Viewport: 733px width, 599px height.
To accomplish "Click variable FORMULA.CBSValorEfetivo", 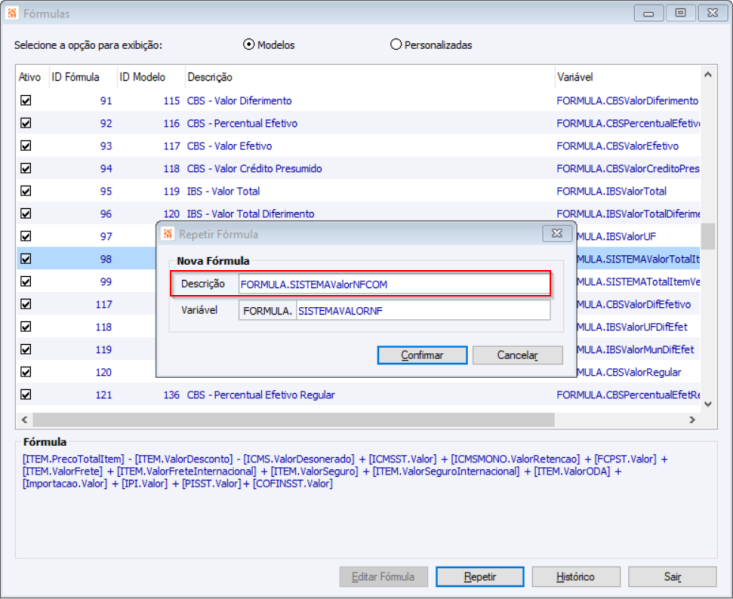I will [x=617, y=145].
